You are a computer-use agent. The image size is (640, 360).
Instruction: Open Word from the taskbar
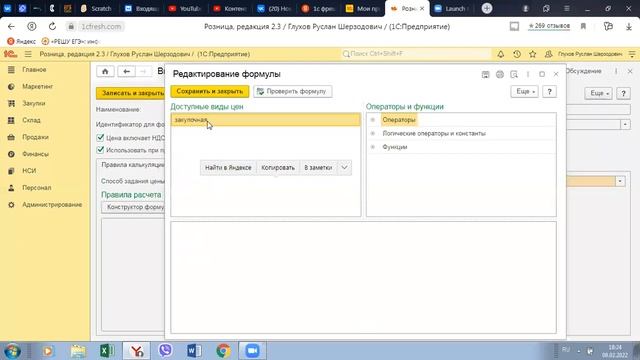194,351
